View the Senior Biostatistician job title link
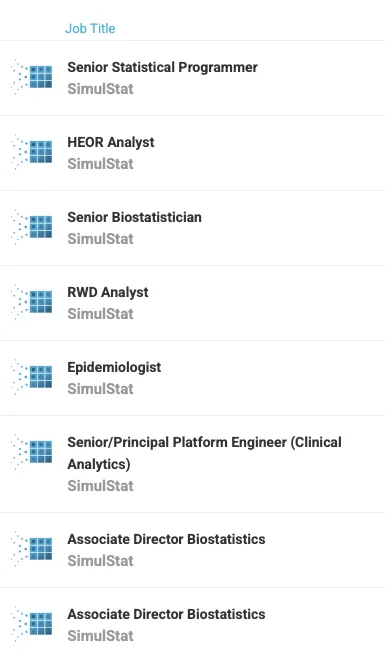This screenshot has height=660, width=385. 134,217
